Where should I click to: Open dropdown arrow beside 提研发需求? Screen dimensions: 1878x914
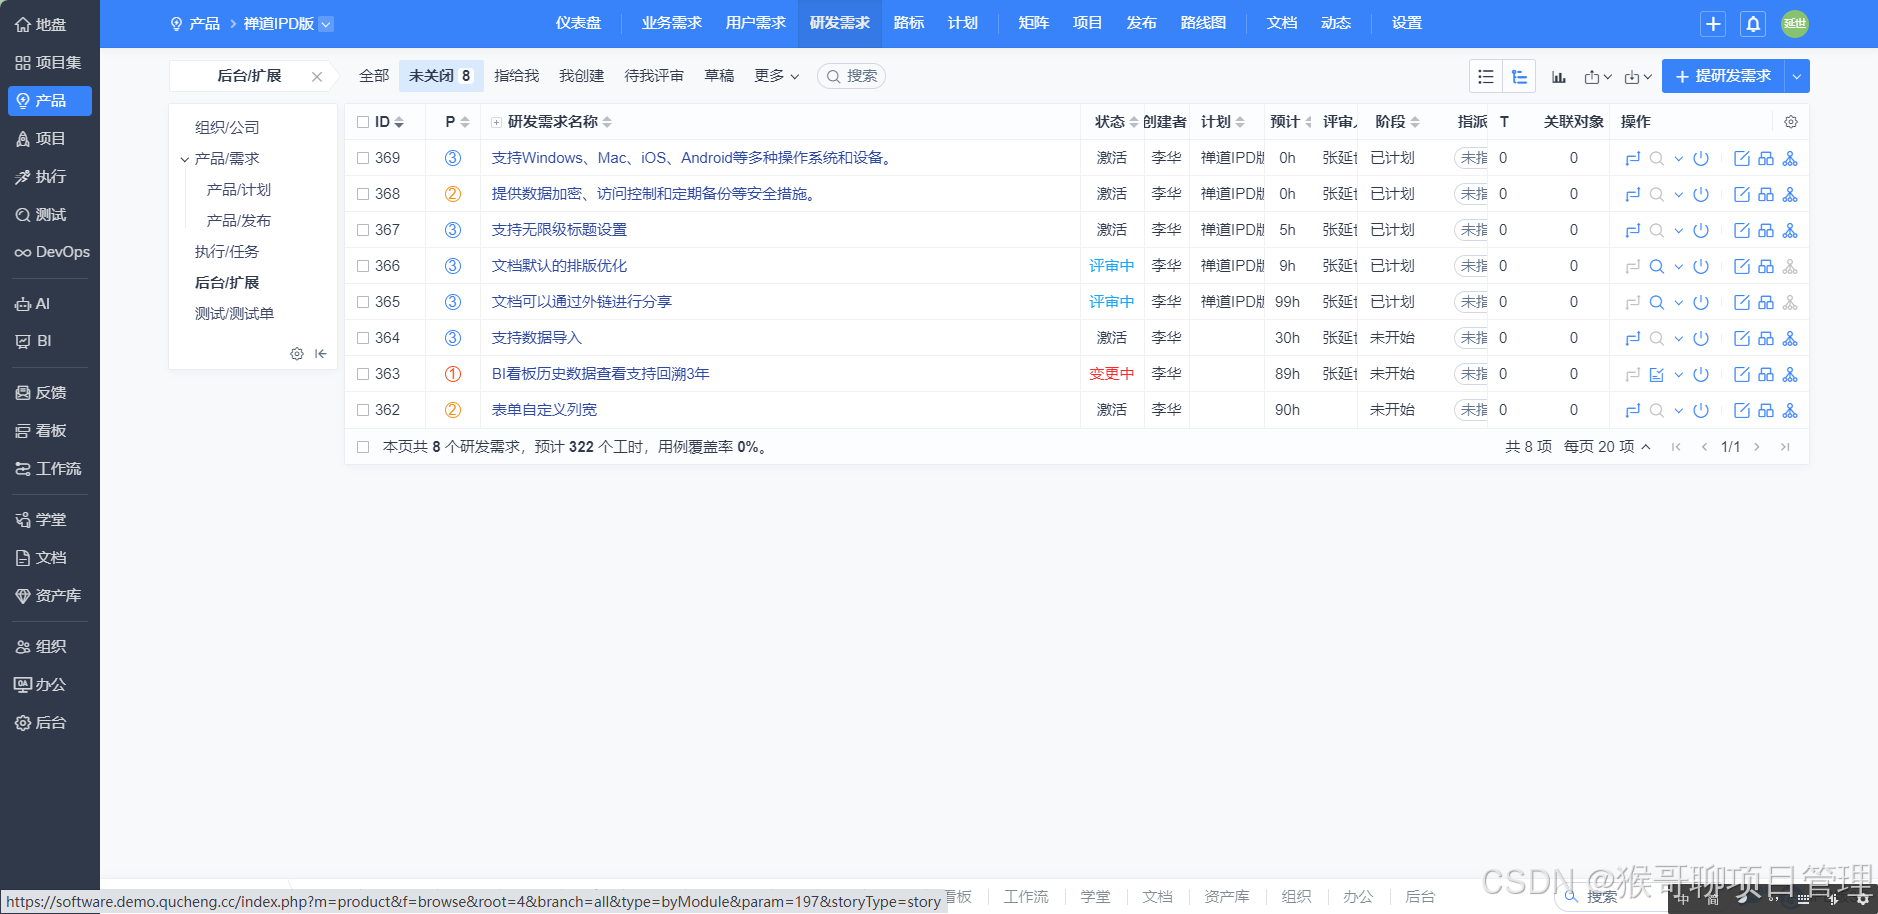pos(1797,76)
